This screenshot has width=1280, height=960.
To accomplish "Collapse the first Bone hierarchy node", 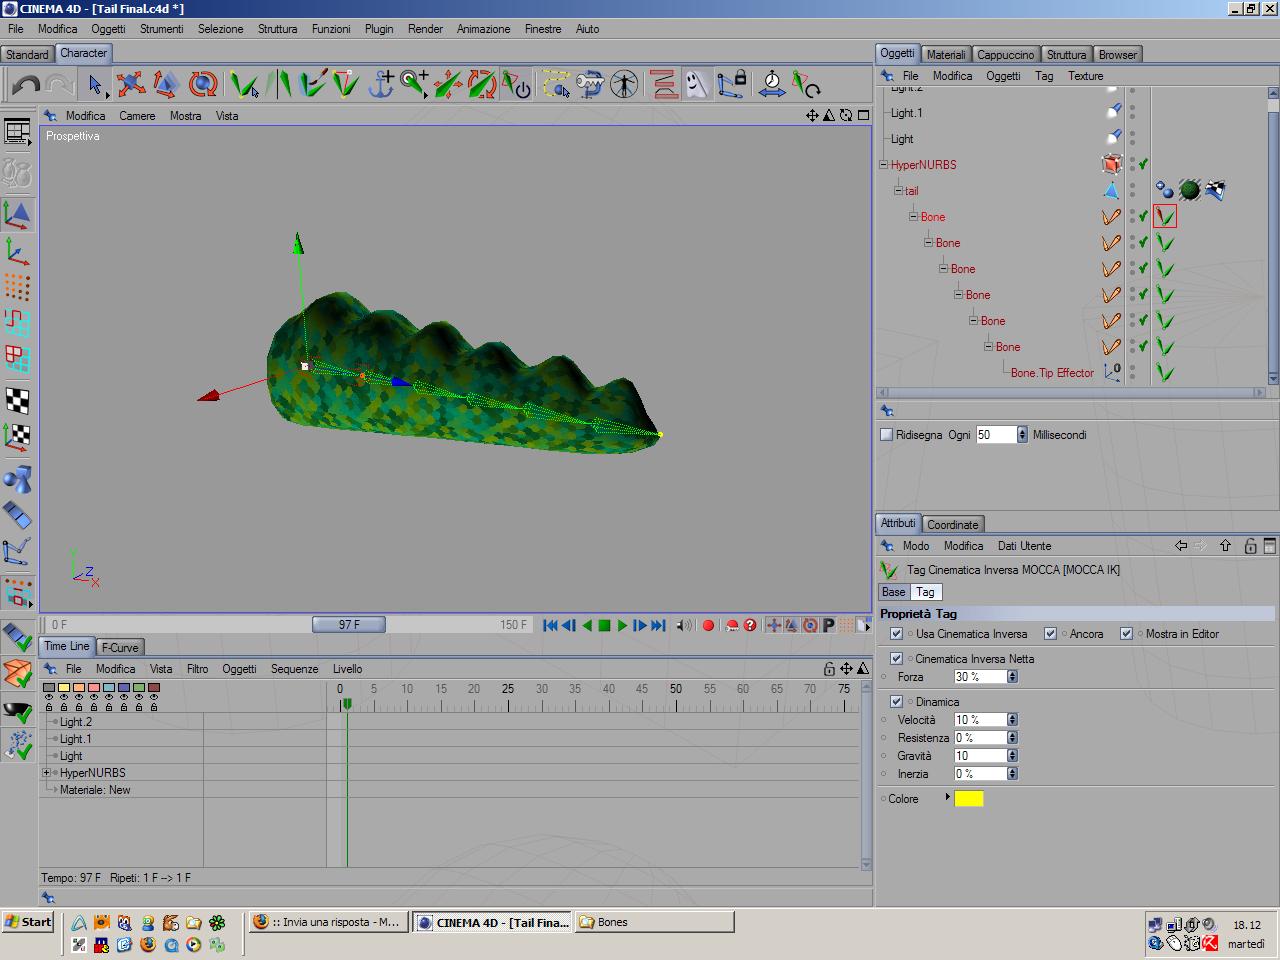I will [x=913, y=217].
